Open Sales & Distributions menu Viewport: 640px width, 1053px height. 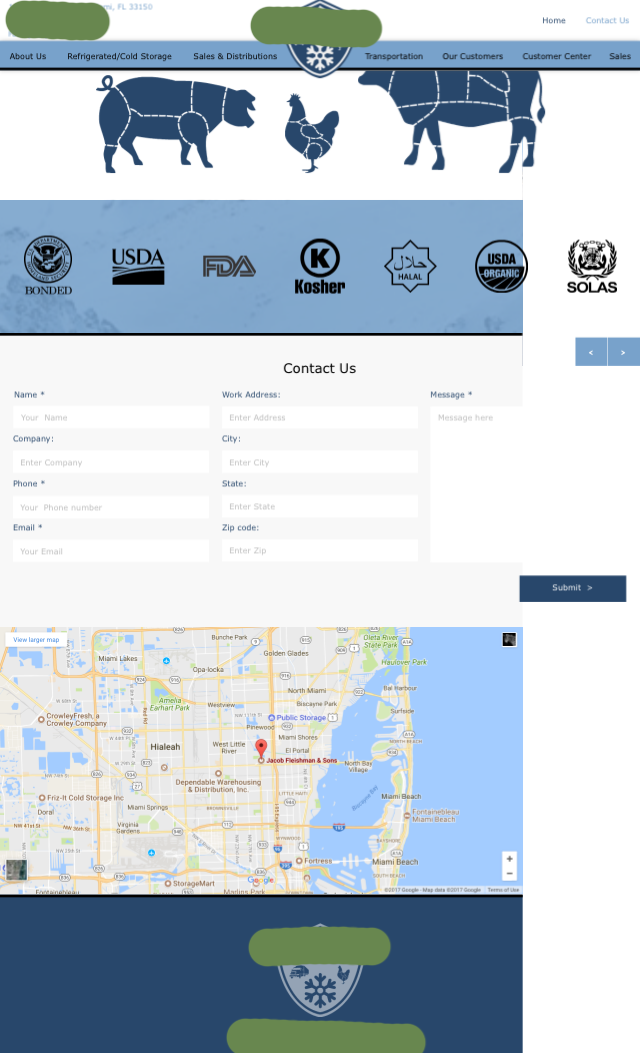point(235,56)
